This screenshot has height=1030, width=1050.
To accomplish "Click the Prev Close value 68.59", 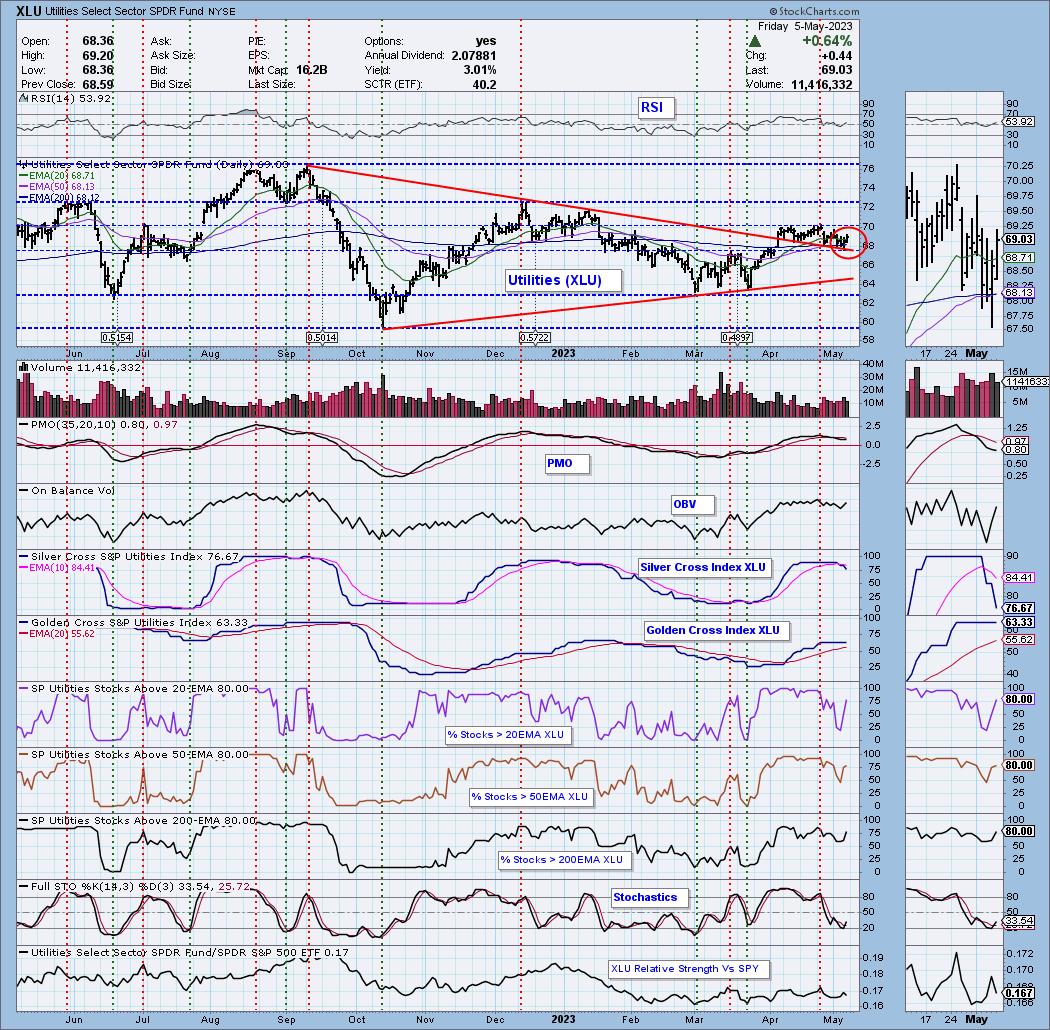I will pos(98,84).
